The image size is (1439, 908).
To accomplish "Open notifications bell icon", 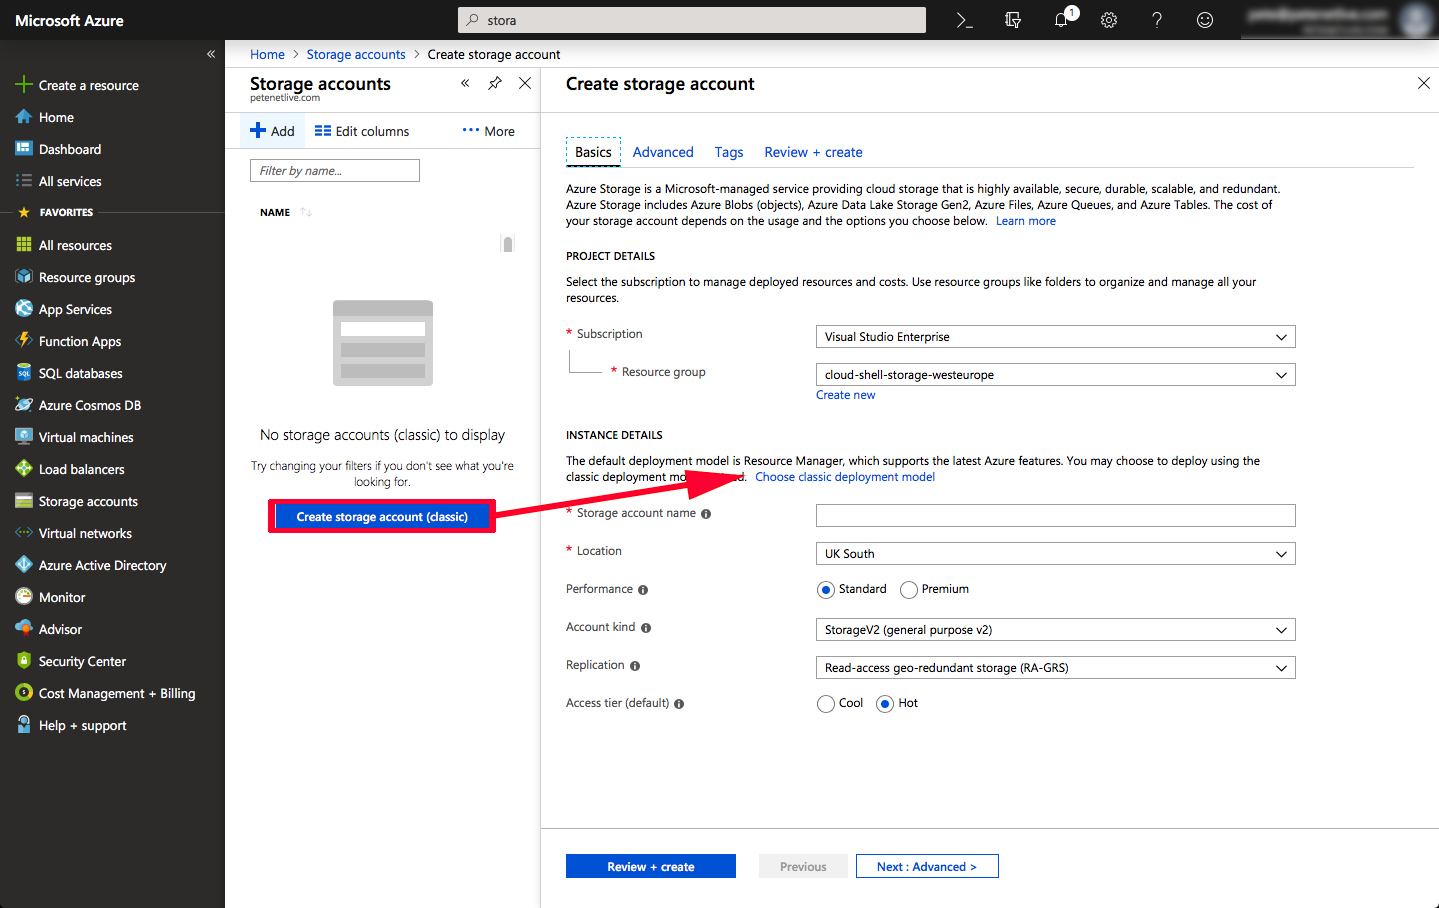I will pos(1061,20).
